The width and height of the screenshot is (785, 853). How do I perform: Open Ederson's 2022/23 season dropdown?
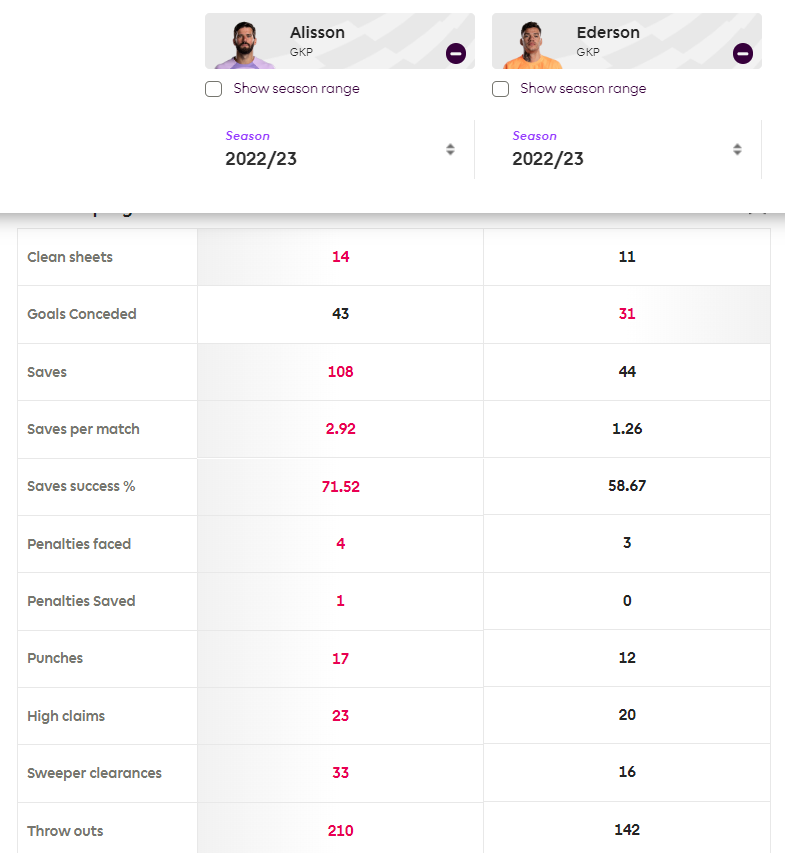(626, 149)
